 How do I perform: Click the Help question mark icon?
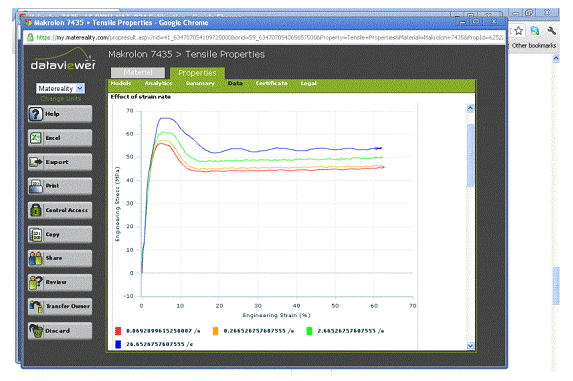(x=36, y=114)
